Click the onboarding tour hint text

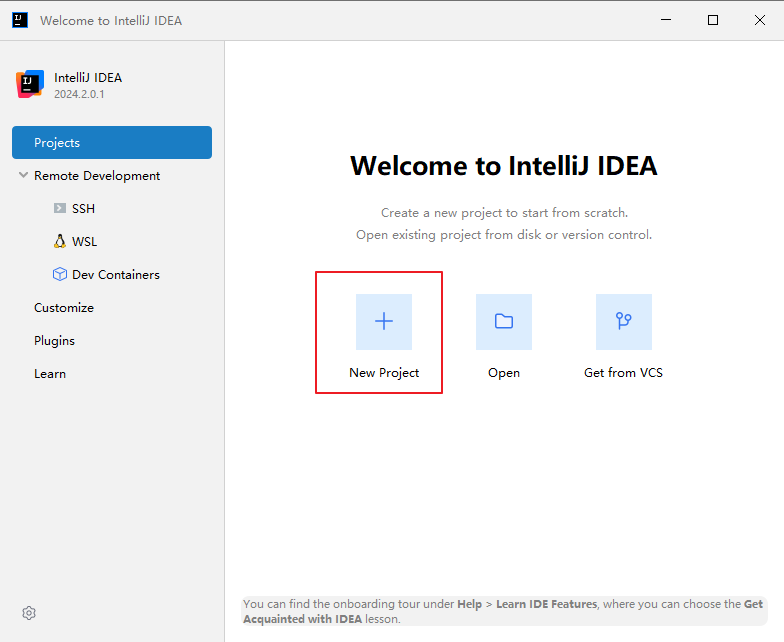coord(503,611)
